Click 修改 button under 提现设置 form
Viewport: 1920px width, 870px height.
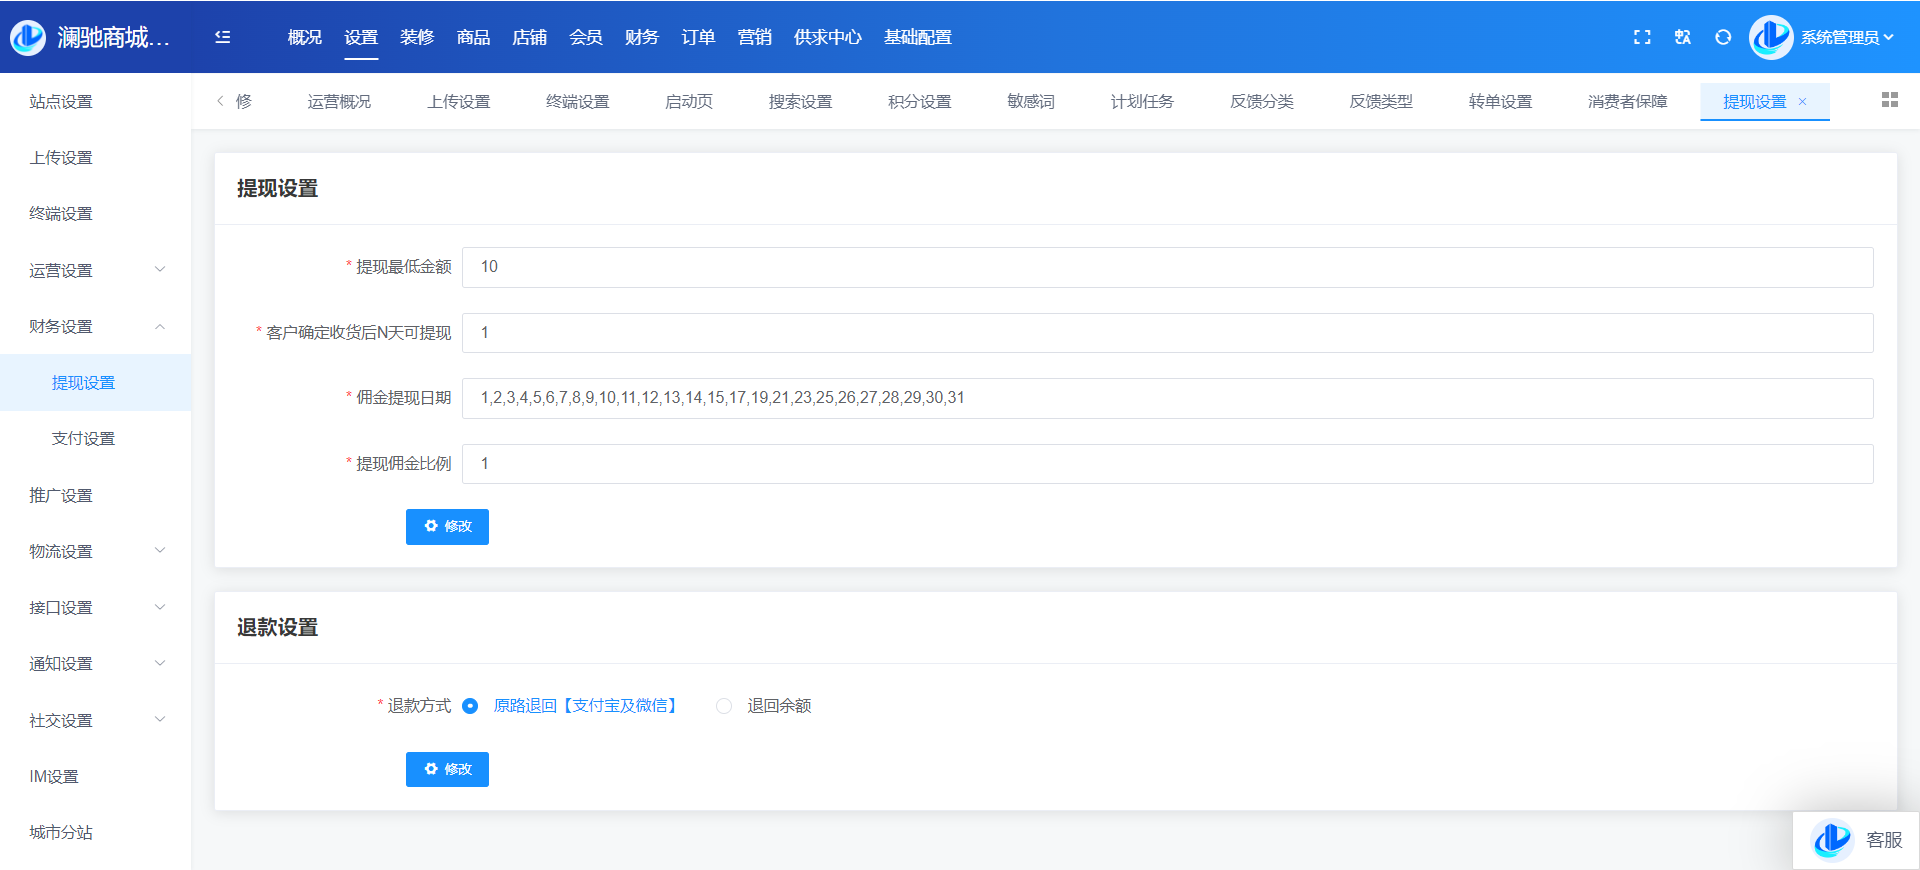(x=447, y=526)
